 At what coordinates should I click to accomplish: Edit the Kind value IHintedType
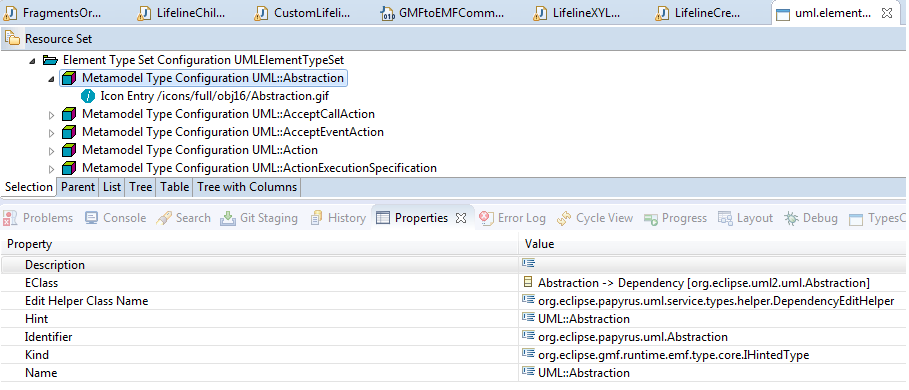pos(673,355)
